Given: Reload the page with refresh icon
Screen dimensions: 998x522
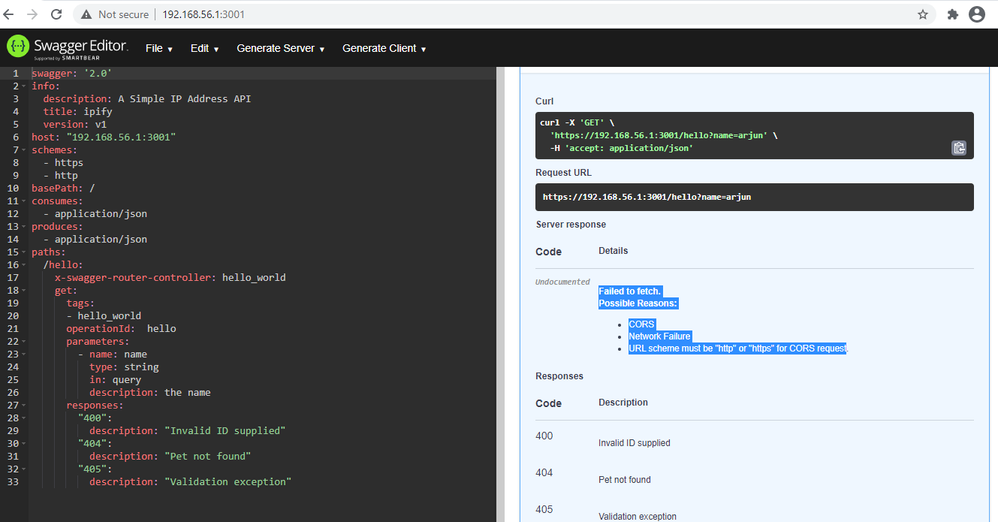Looking at the screenshot, I should (x=57, y=15).
